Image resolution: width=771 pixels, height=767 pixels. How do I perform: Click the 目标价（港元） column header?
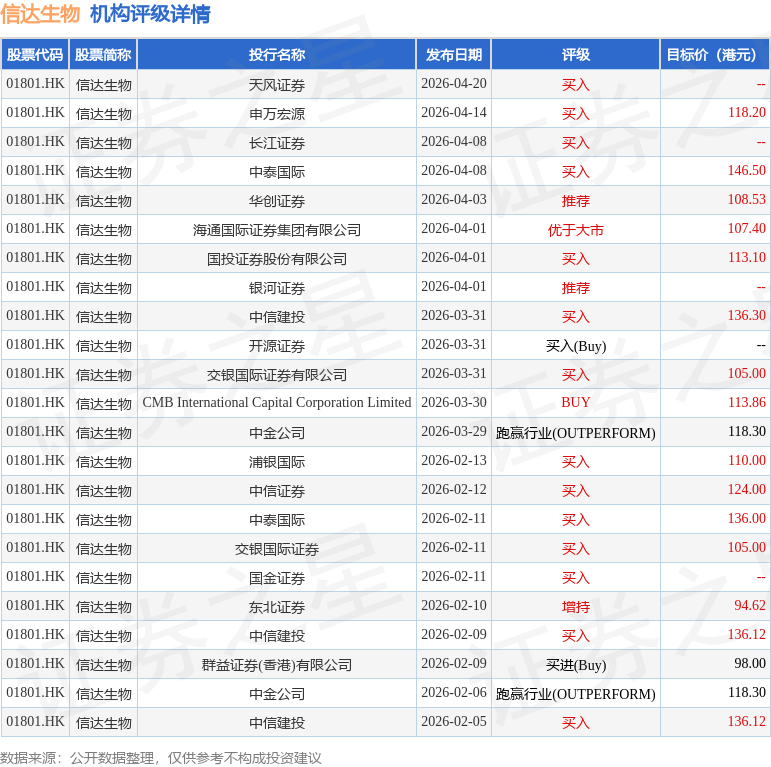pos(715,55)
